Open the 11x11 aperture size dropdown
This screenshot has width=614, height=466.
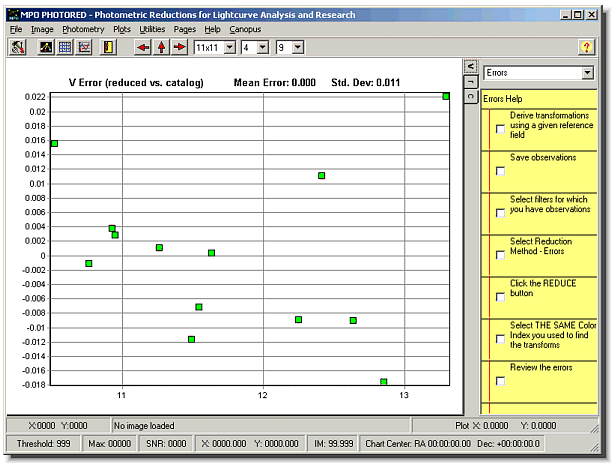[230, 47]
